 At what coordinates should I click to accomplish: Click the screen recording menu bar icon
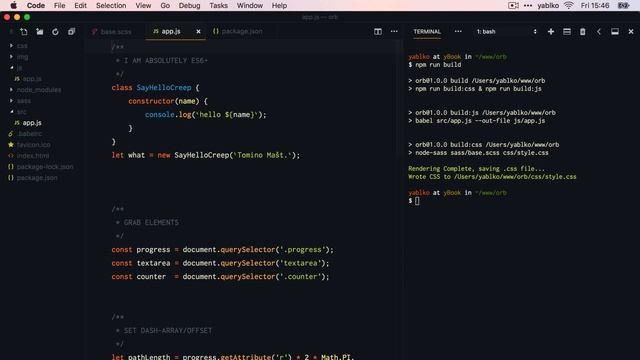513,5
